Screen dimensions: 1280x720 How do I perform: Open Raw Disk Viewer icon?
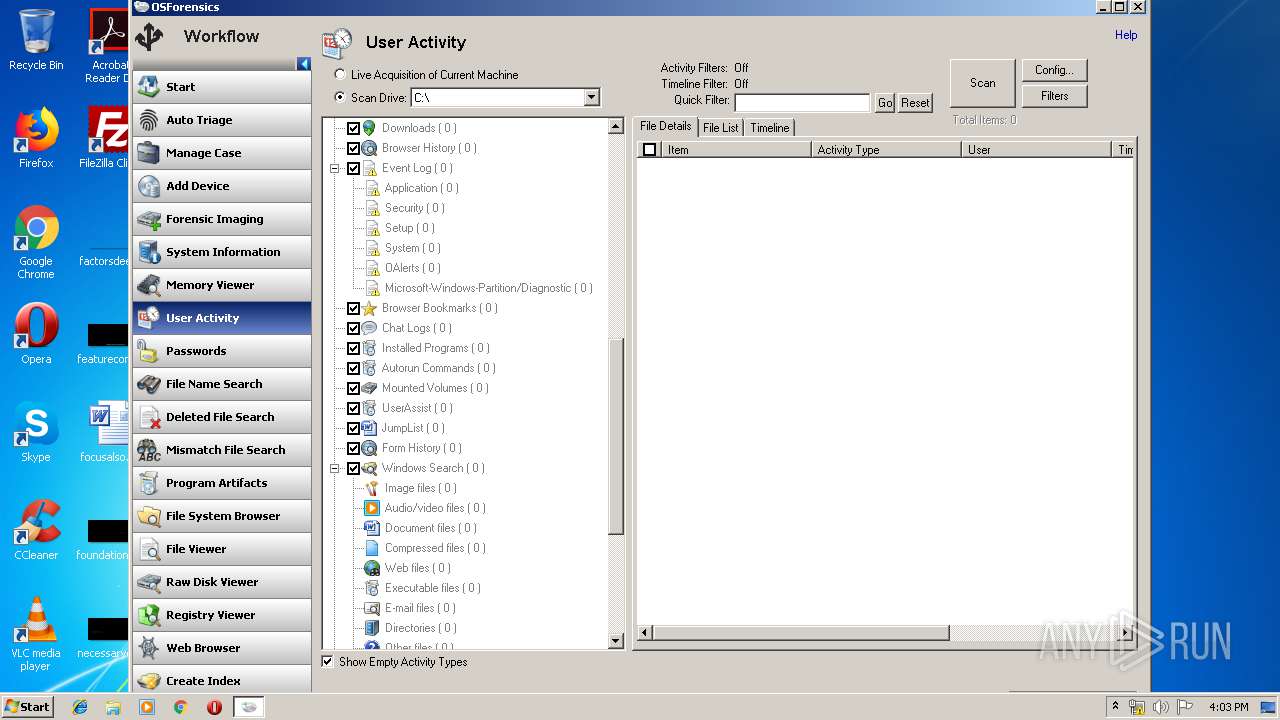point(149,582)
